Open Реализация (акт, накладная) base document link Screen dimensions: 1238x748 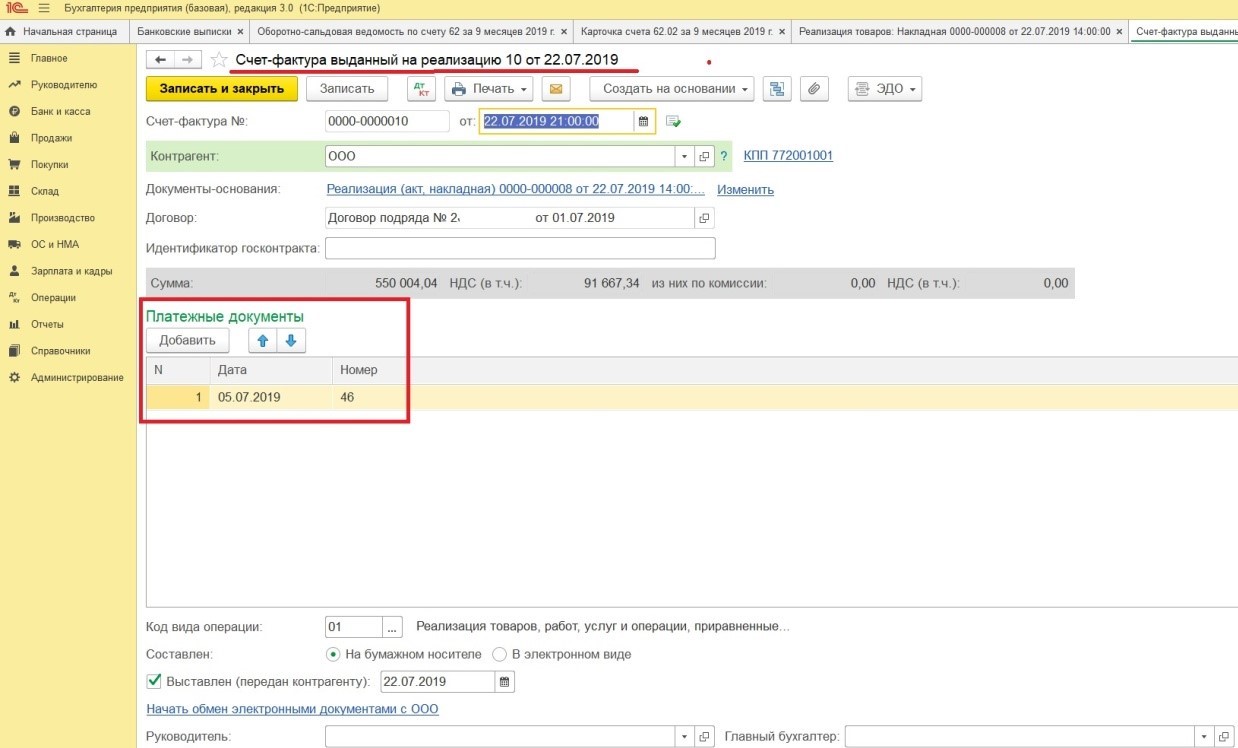coord(516,189)
